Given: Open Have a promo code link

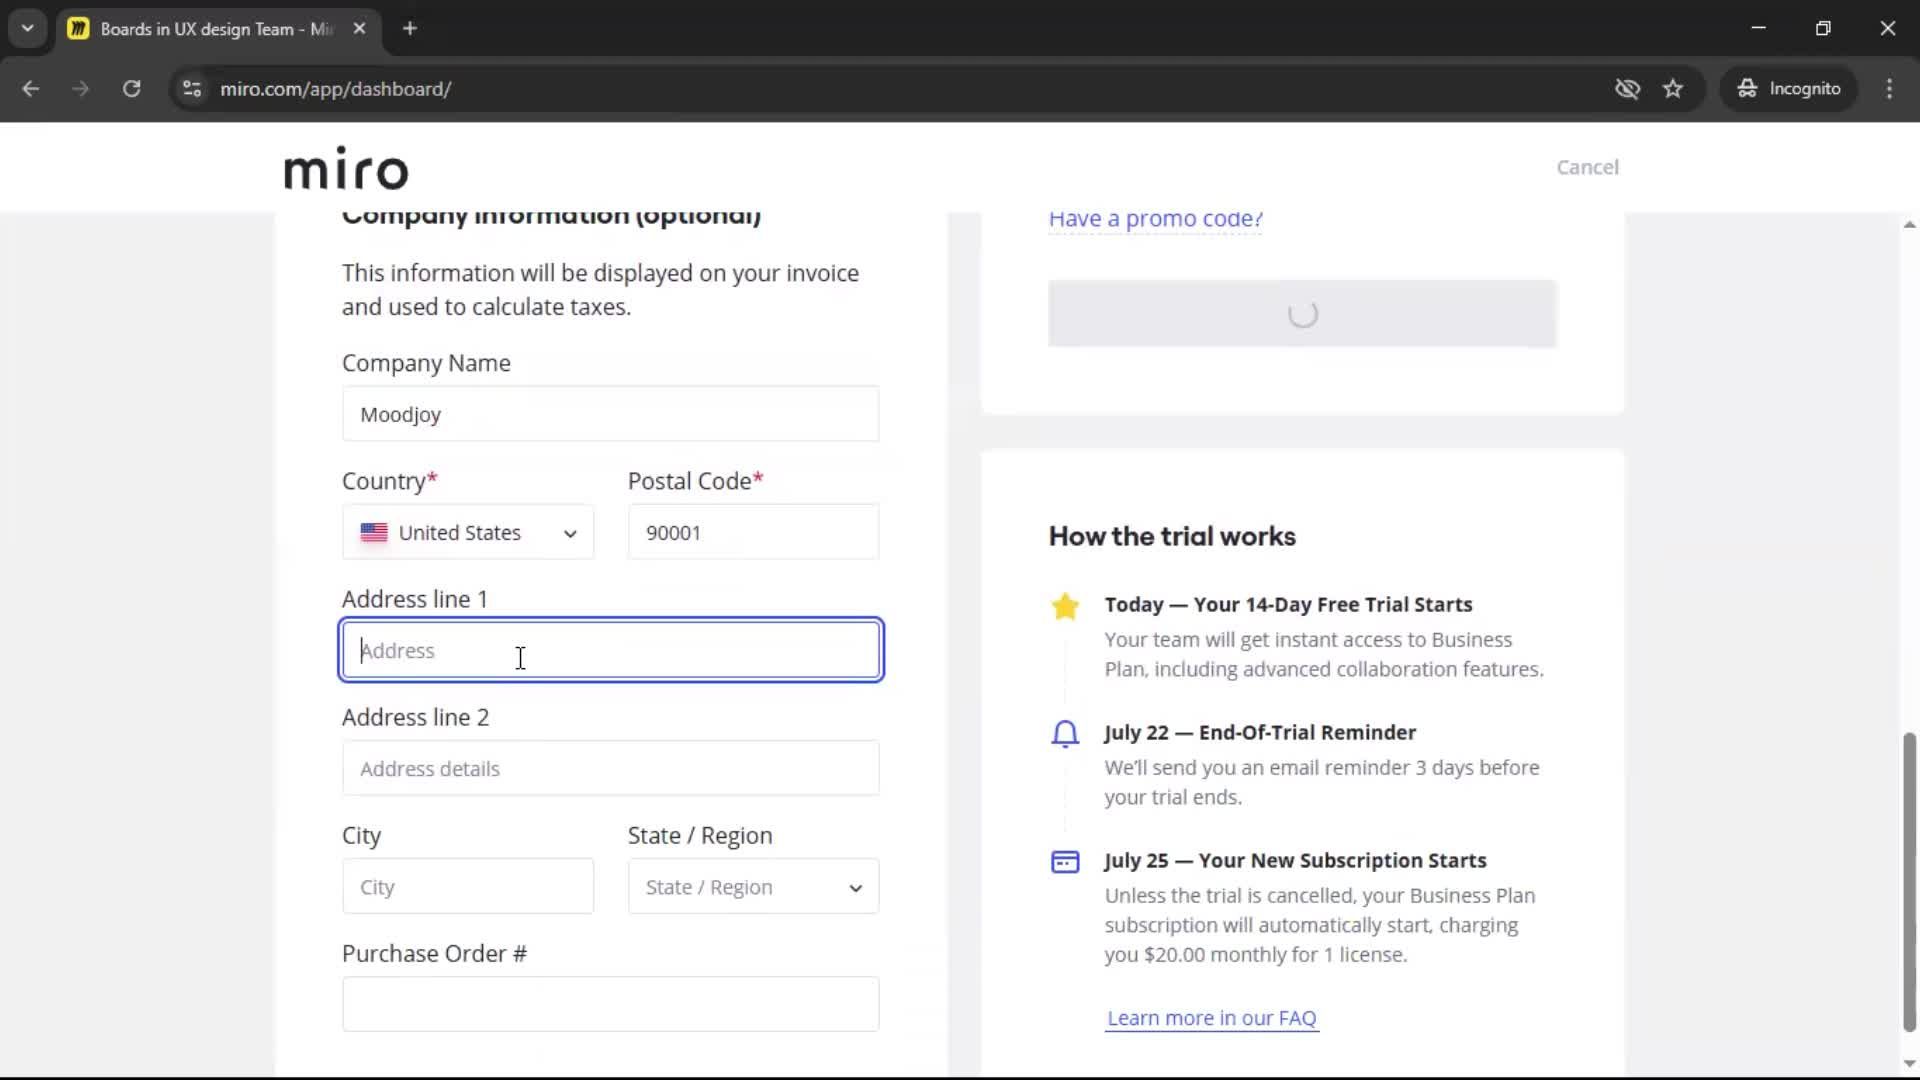Looking at the screenshot, I should click(x=1155, y=219).
